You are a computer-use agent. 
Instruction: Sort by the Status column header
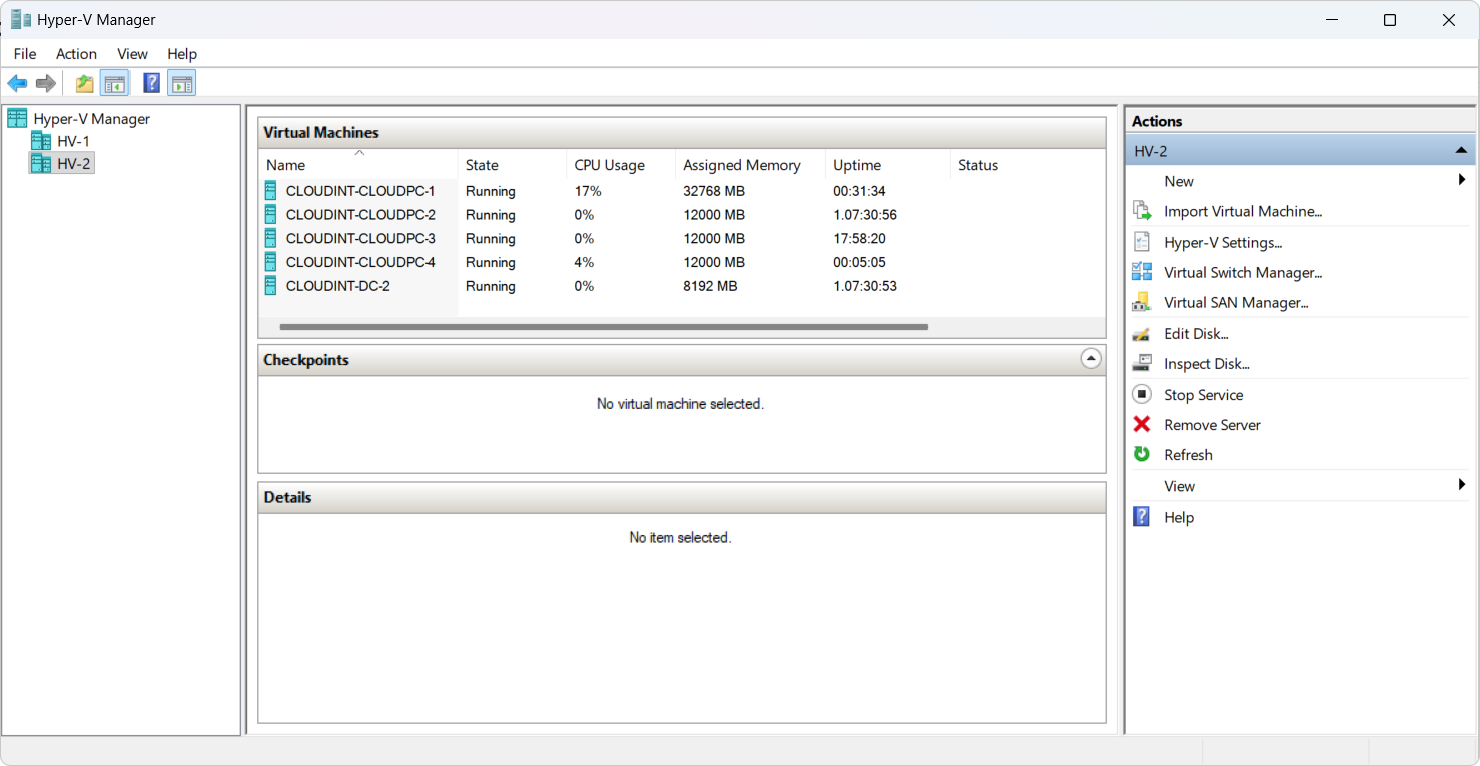click(x=1028, y=164)
